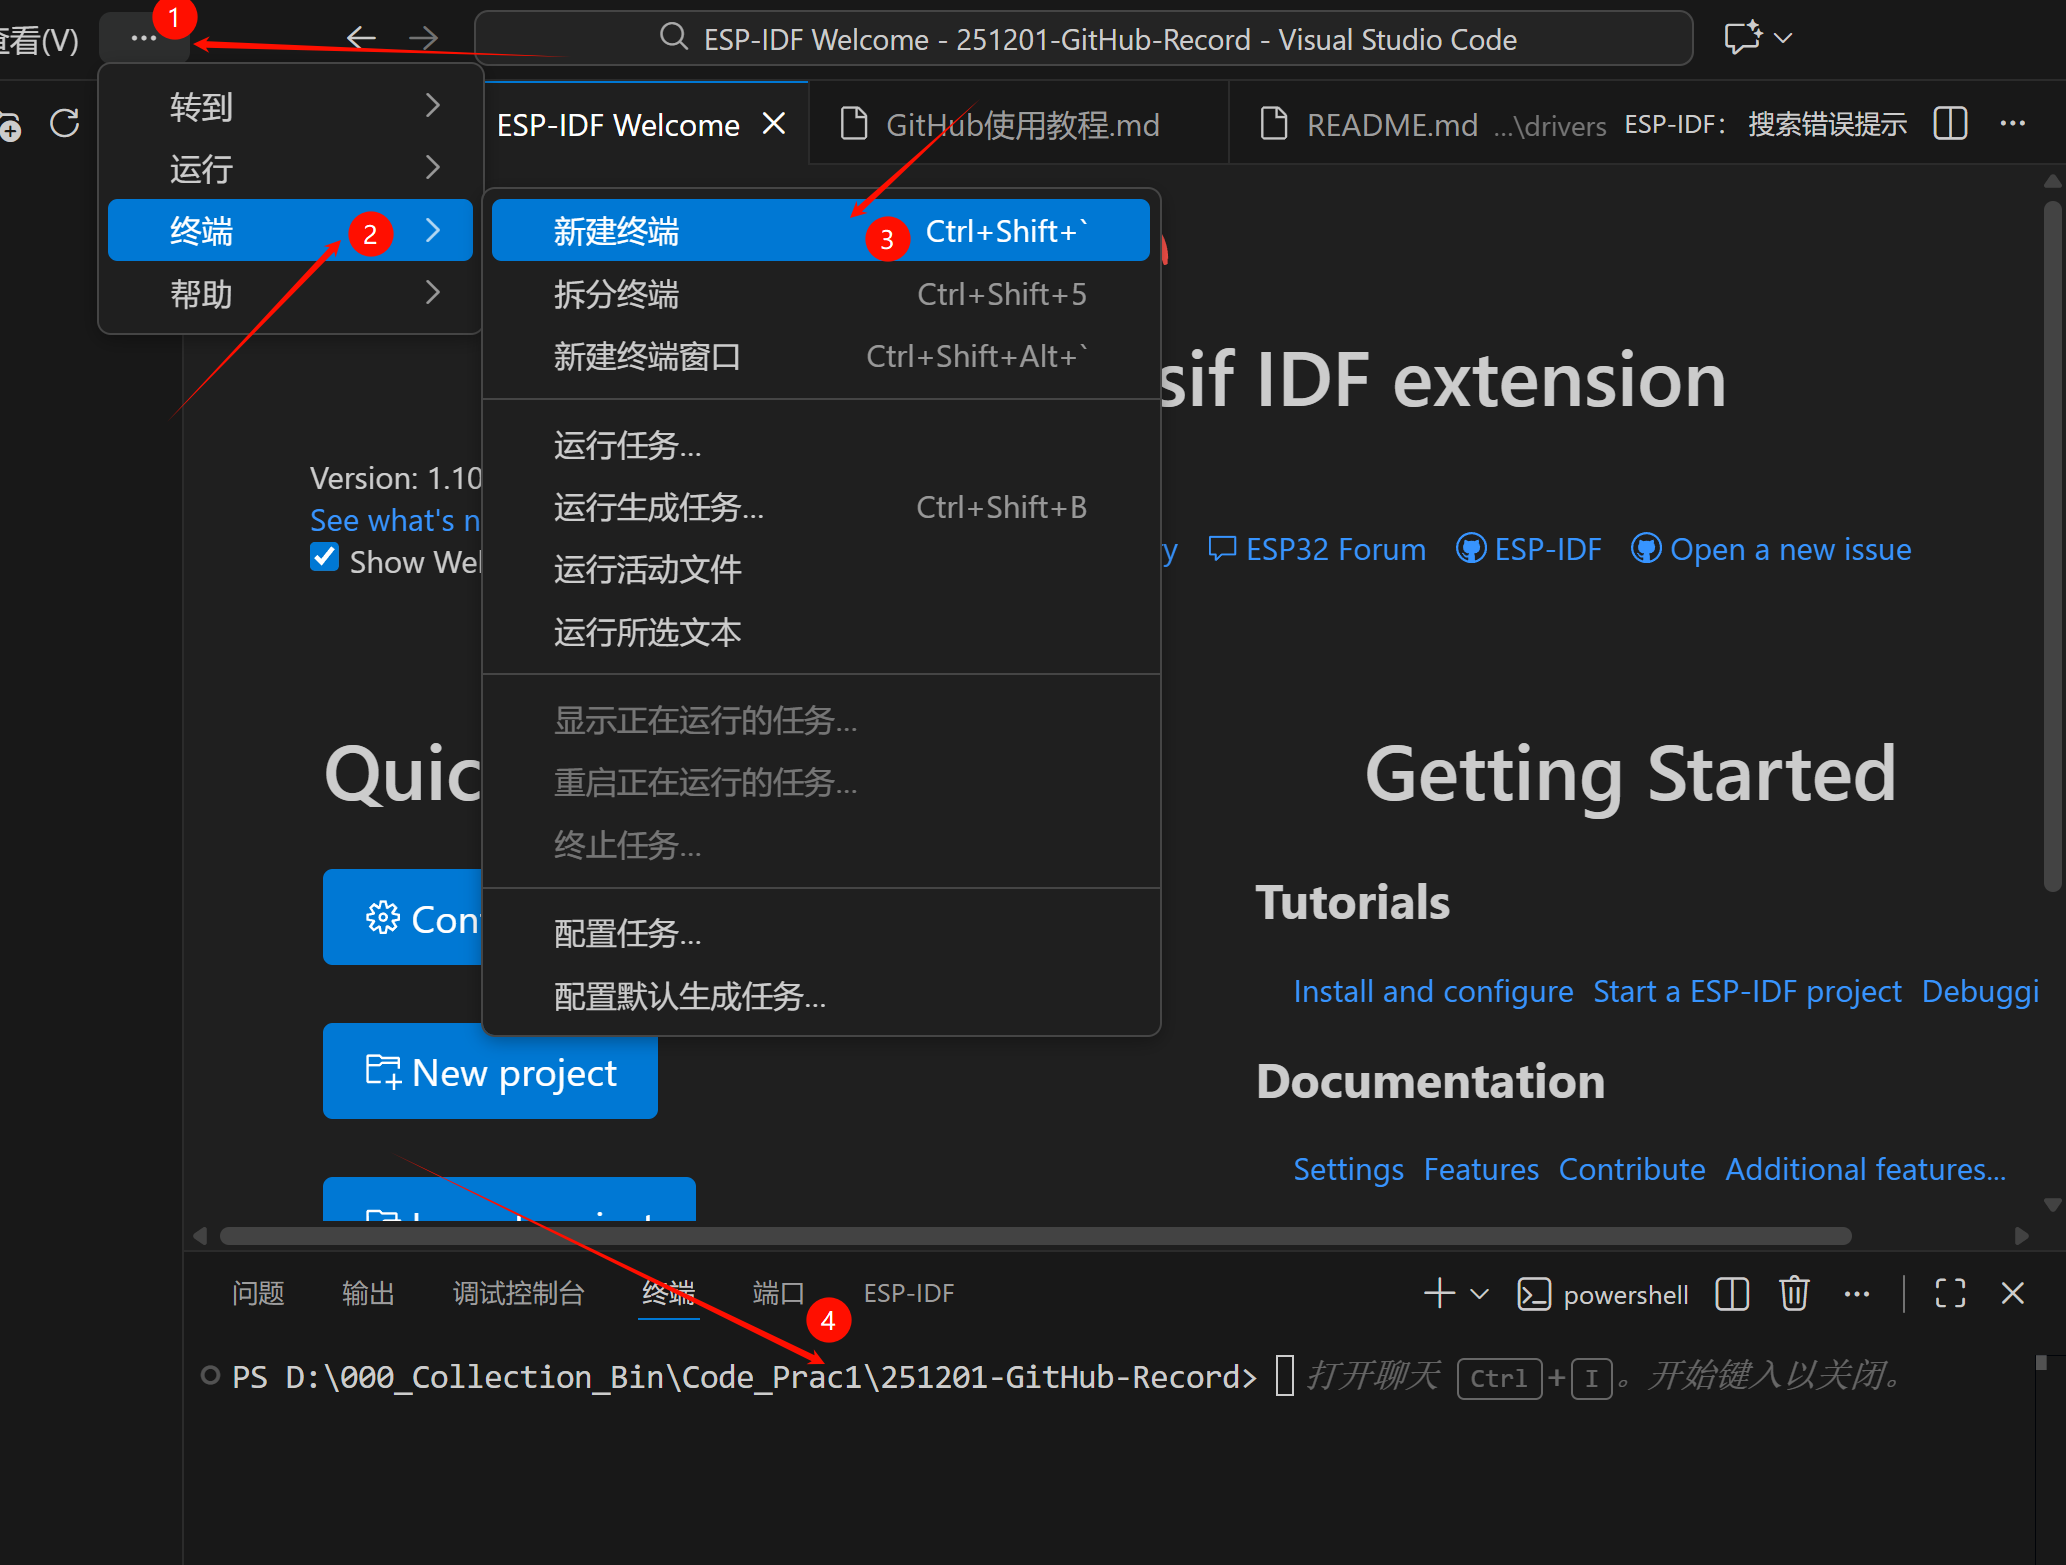Open the ESP32 Forum link
The height and width of the screenshot is (1565, 2066).
click(1335, 550)
